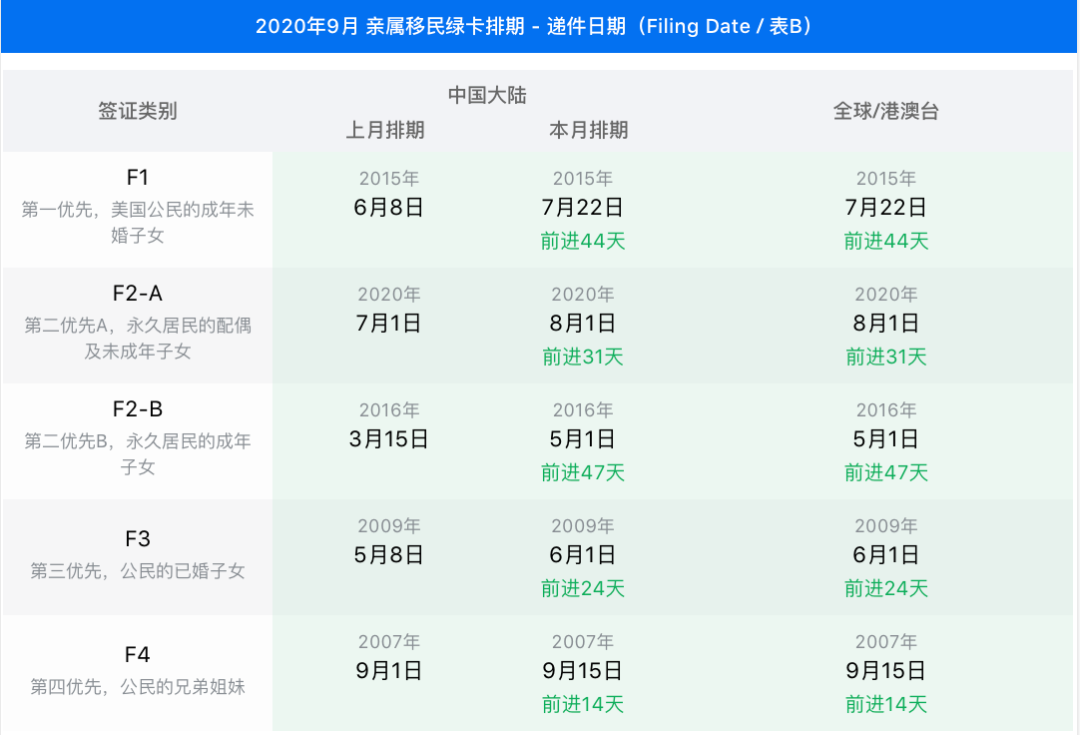The height and width of the screenshot is (735, 1080).
Task: Click description 第二优先A,永久居民的配偶及未成年子女
Action: click(x=137, y=338)
